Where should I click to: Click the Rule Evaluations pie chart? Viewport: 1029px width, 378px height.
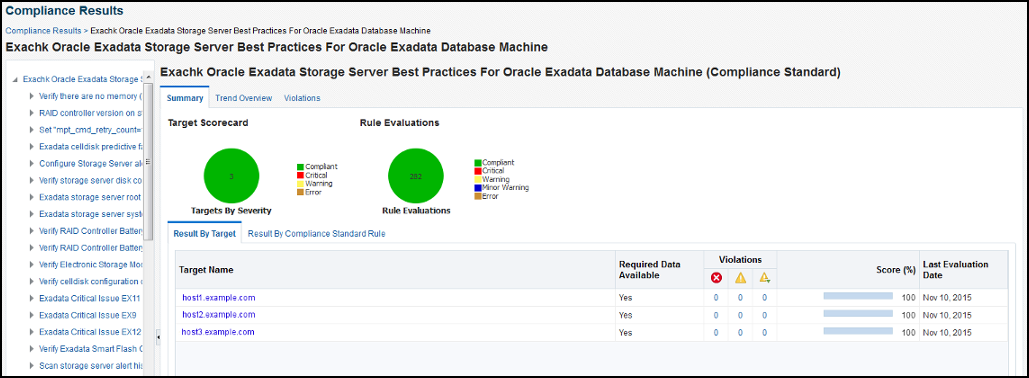click(415, 177)
